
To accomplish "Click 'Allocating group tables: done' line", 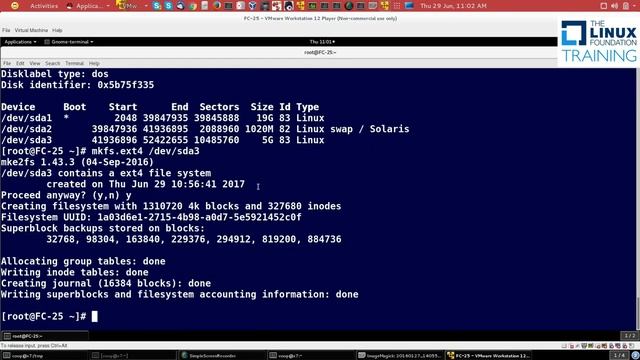I will tap(83, 261).
